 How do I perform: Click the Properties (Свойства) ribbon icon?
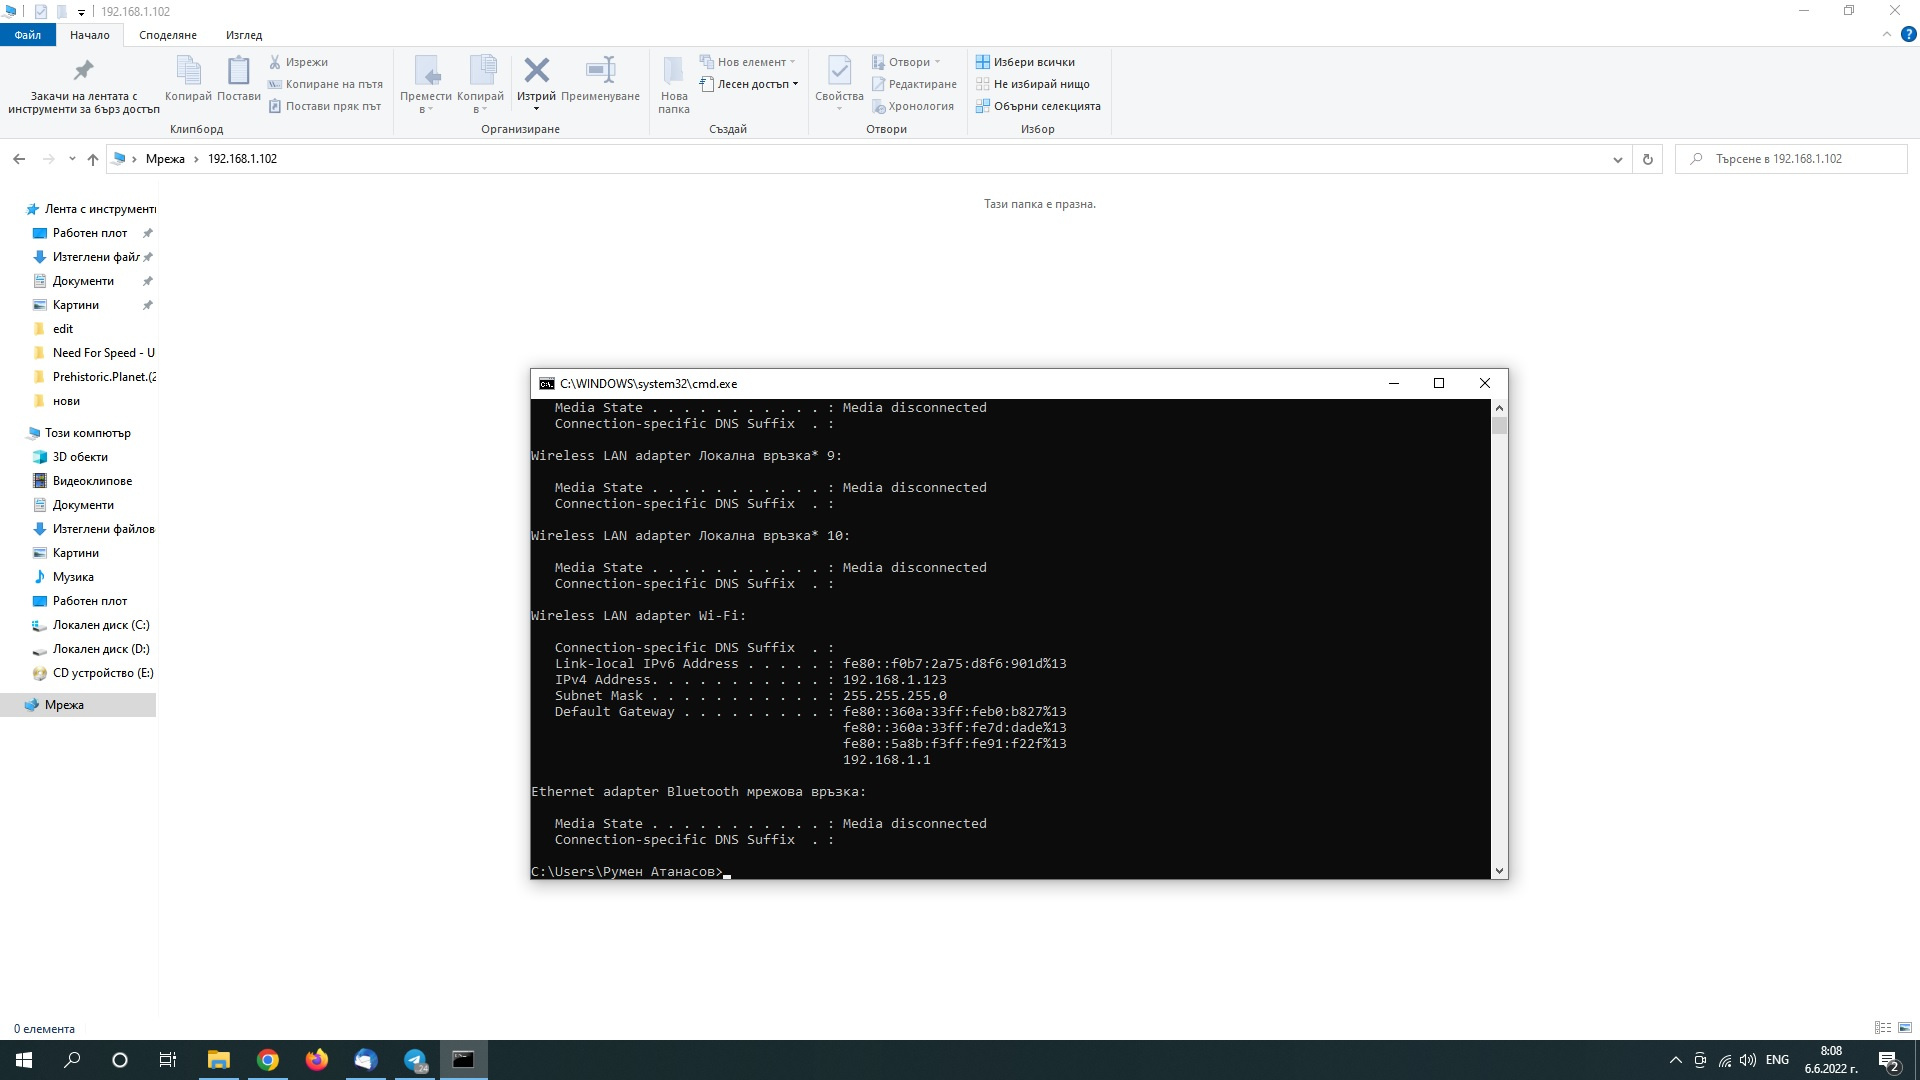839,72
